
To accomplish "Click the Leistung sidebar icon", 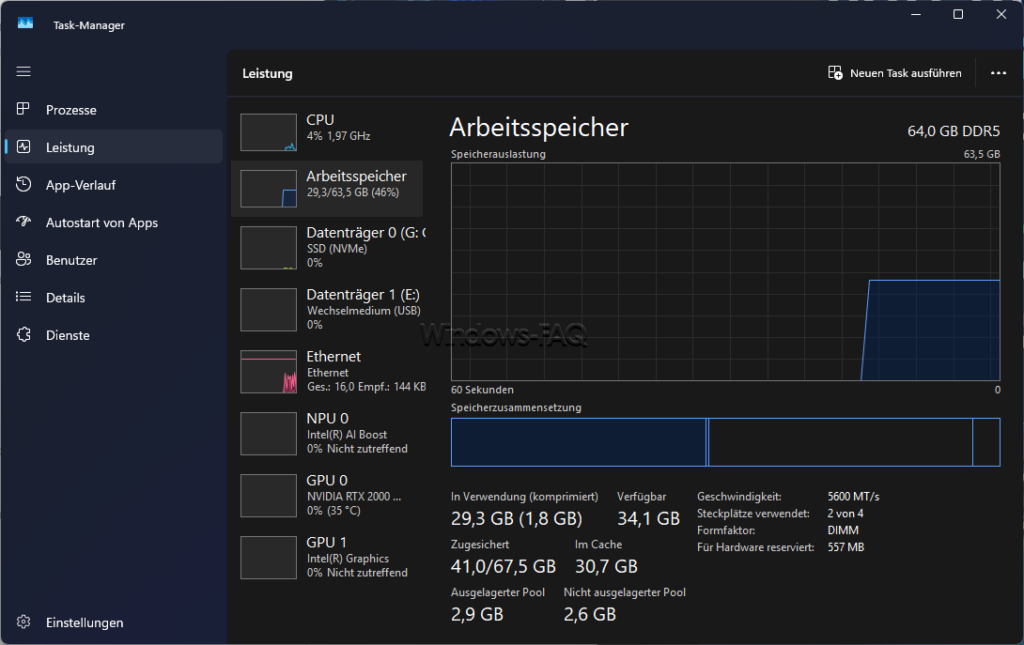I will tap(24, 147).
